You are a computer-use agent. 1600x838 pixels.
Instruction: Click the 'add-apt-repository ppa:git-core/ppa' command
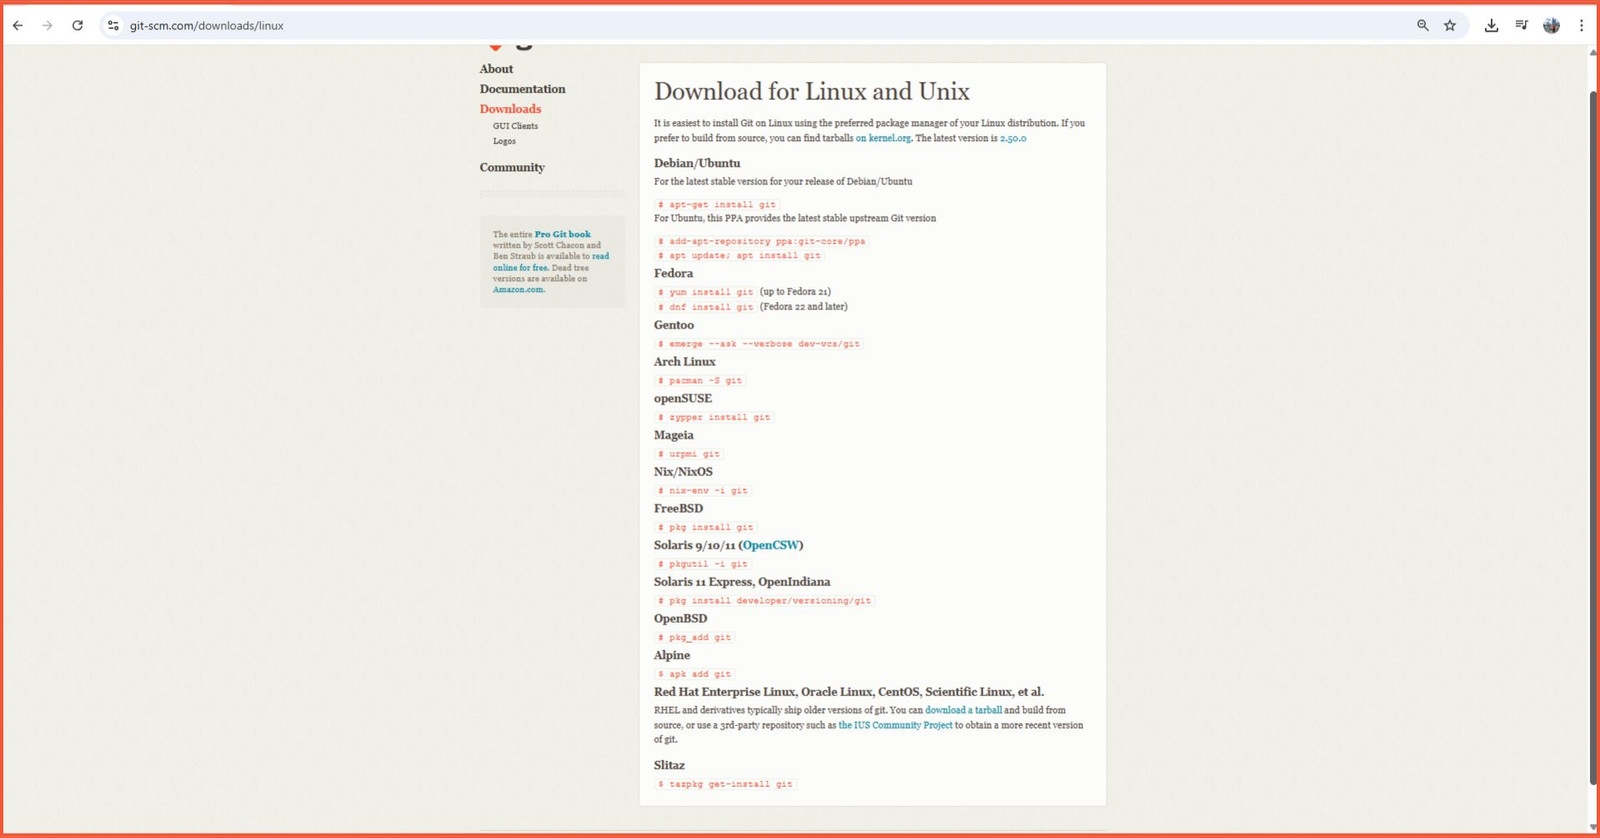click(x=761, y=241)
